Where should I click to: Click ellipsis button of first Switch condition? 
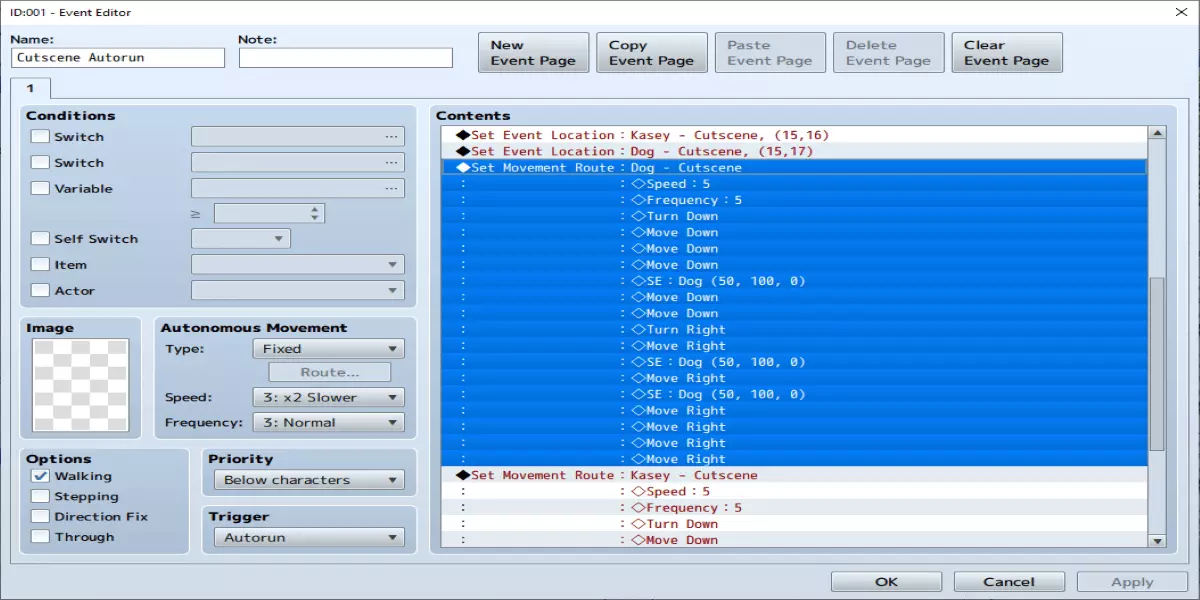pyautogui.click(x=391, y=137)
